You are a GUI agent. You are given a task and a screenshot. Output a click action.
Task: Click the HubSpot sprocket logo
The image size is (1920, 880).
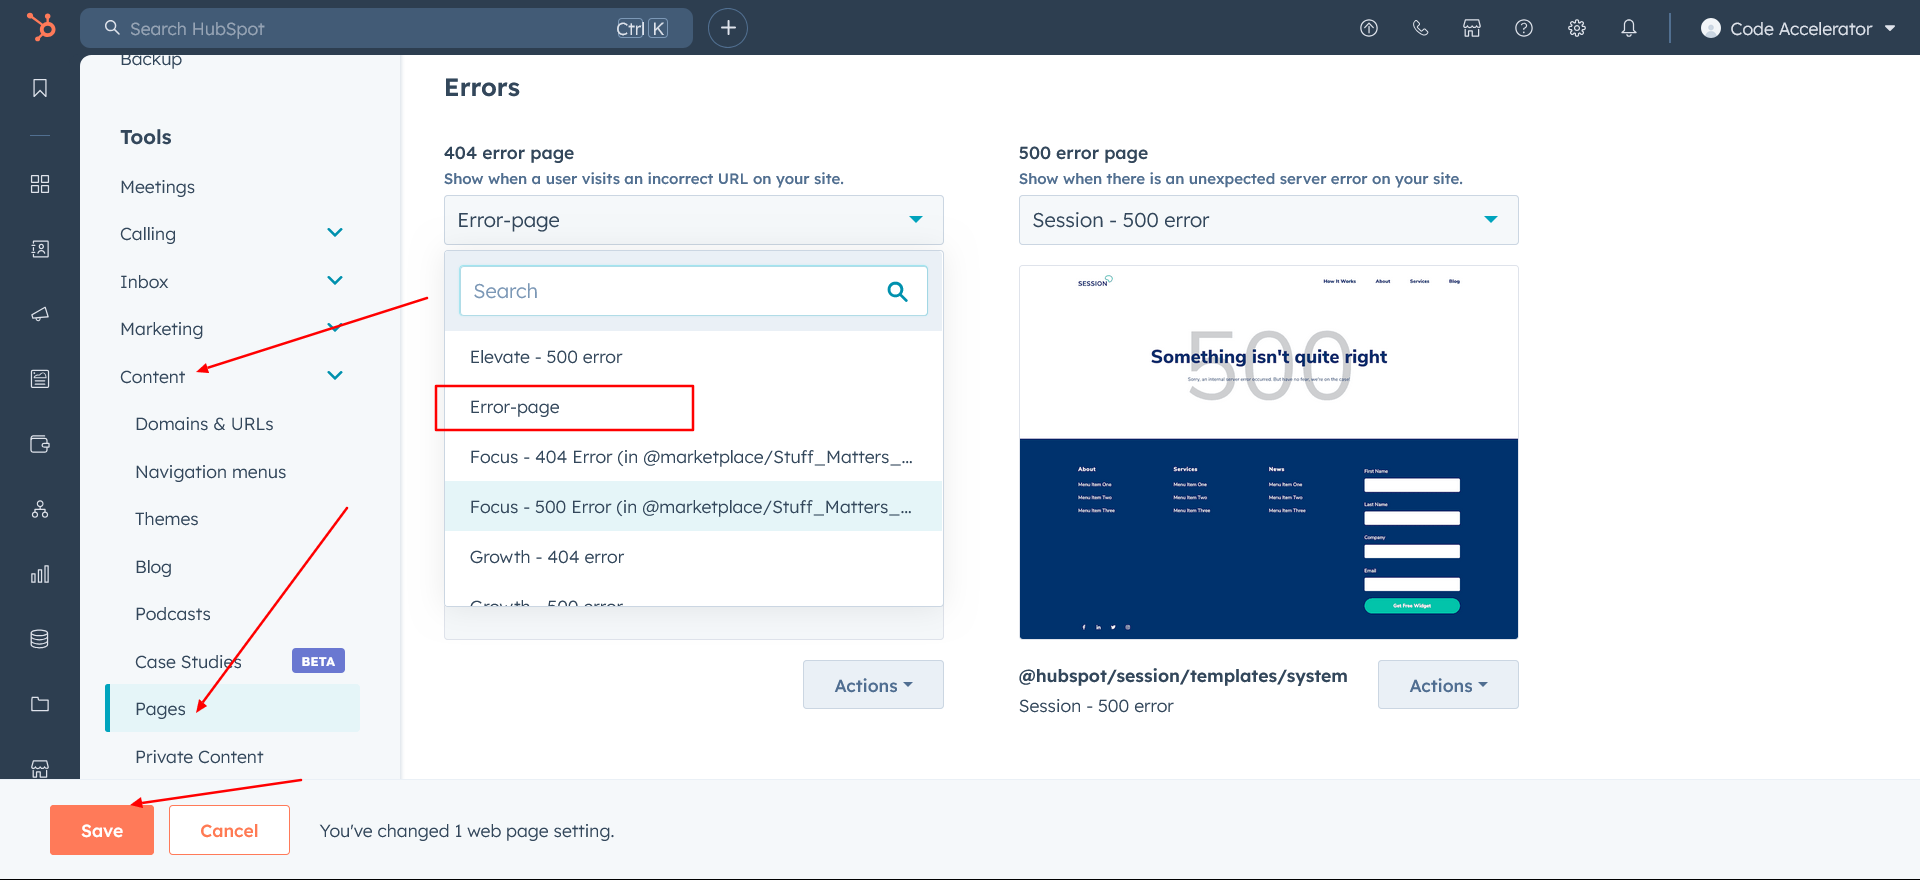[x=41, y=27]
